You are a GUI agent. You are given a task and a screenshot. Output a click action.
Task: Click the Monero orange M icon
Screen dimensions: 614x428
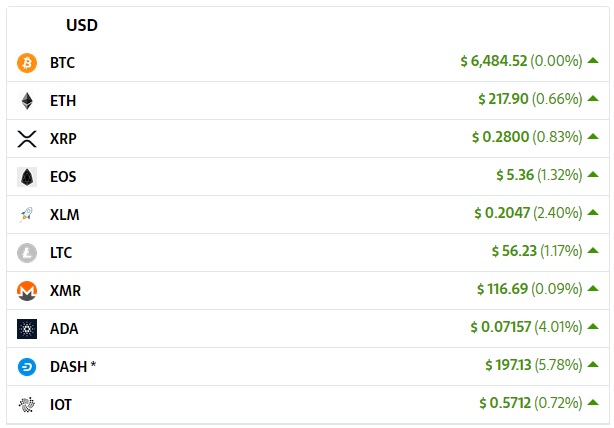point(27,291)
